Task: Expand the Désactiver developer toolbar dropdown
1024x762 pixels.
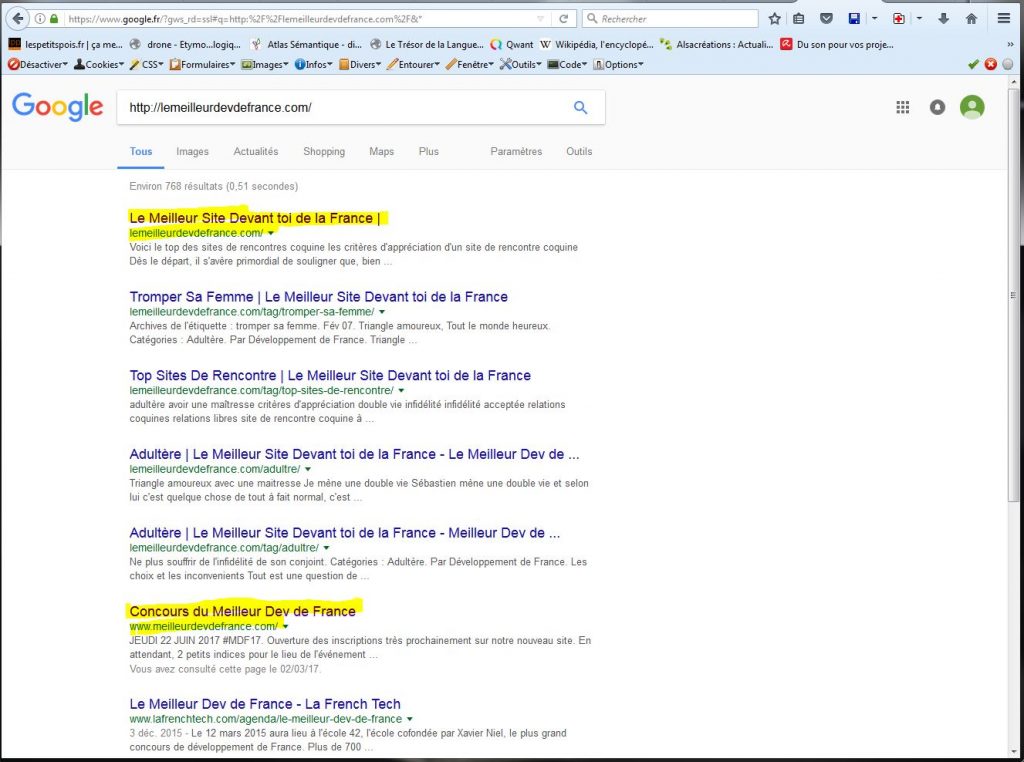Action: coord(38,64)
